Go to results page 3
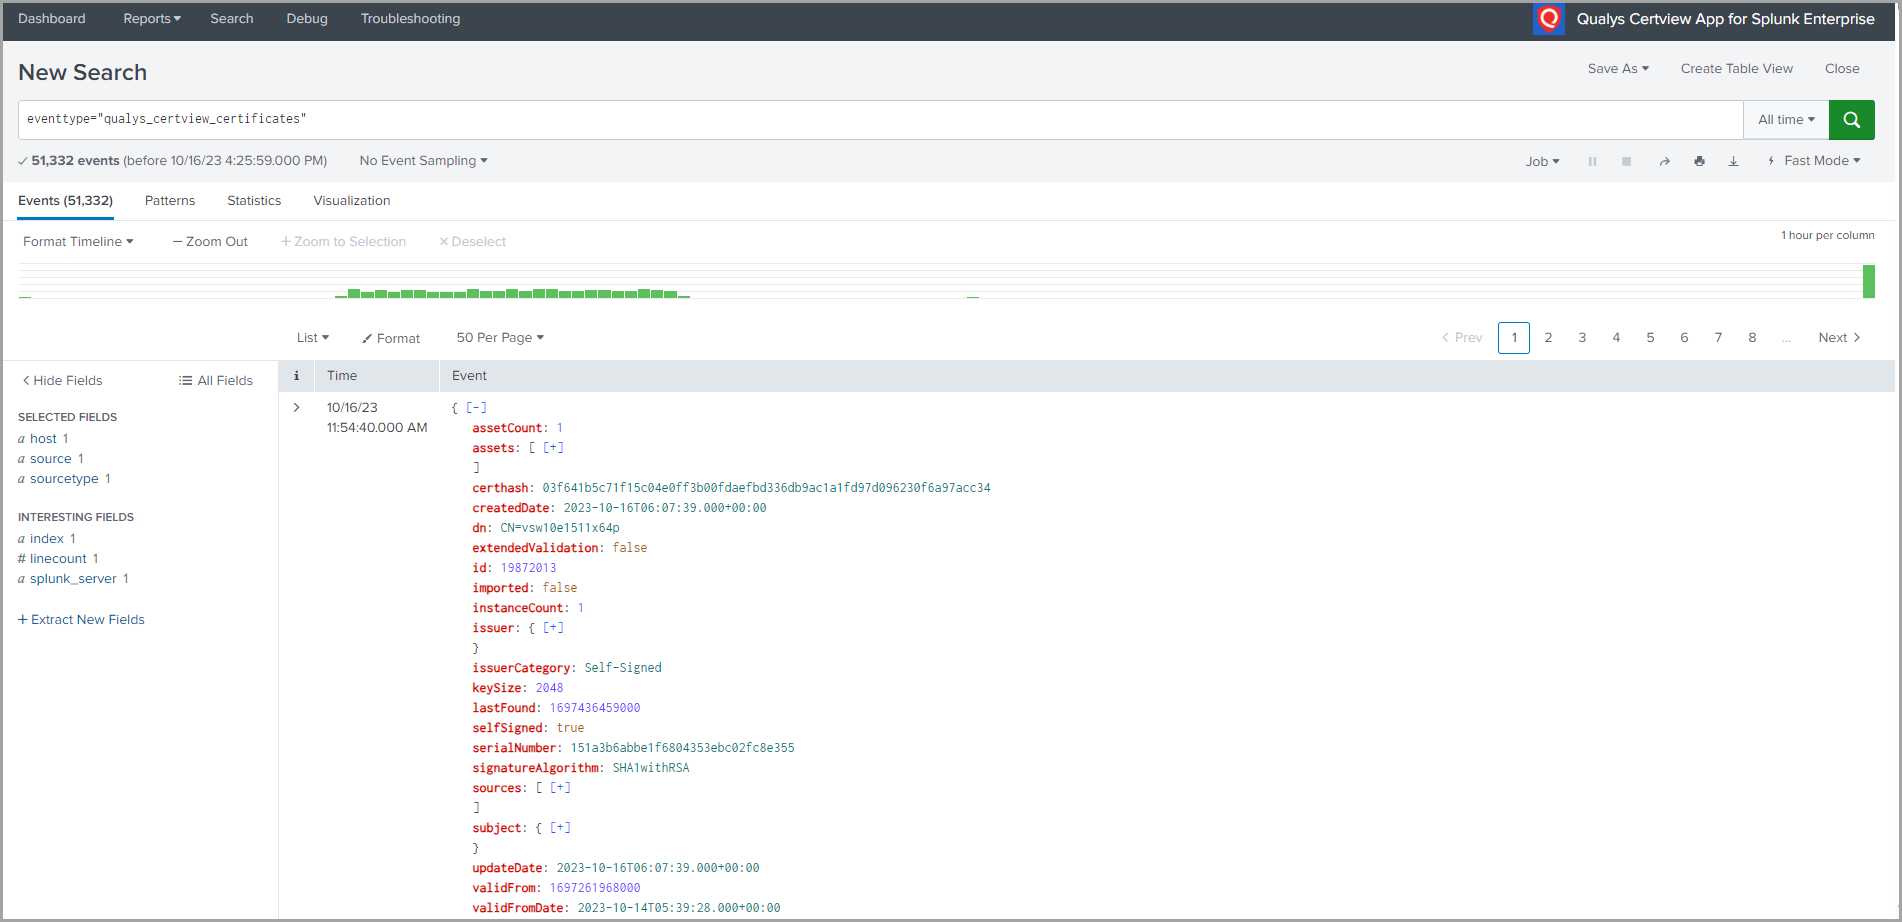Viewport: 1902px width, 922px height. [x=1581, y=337]
